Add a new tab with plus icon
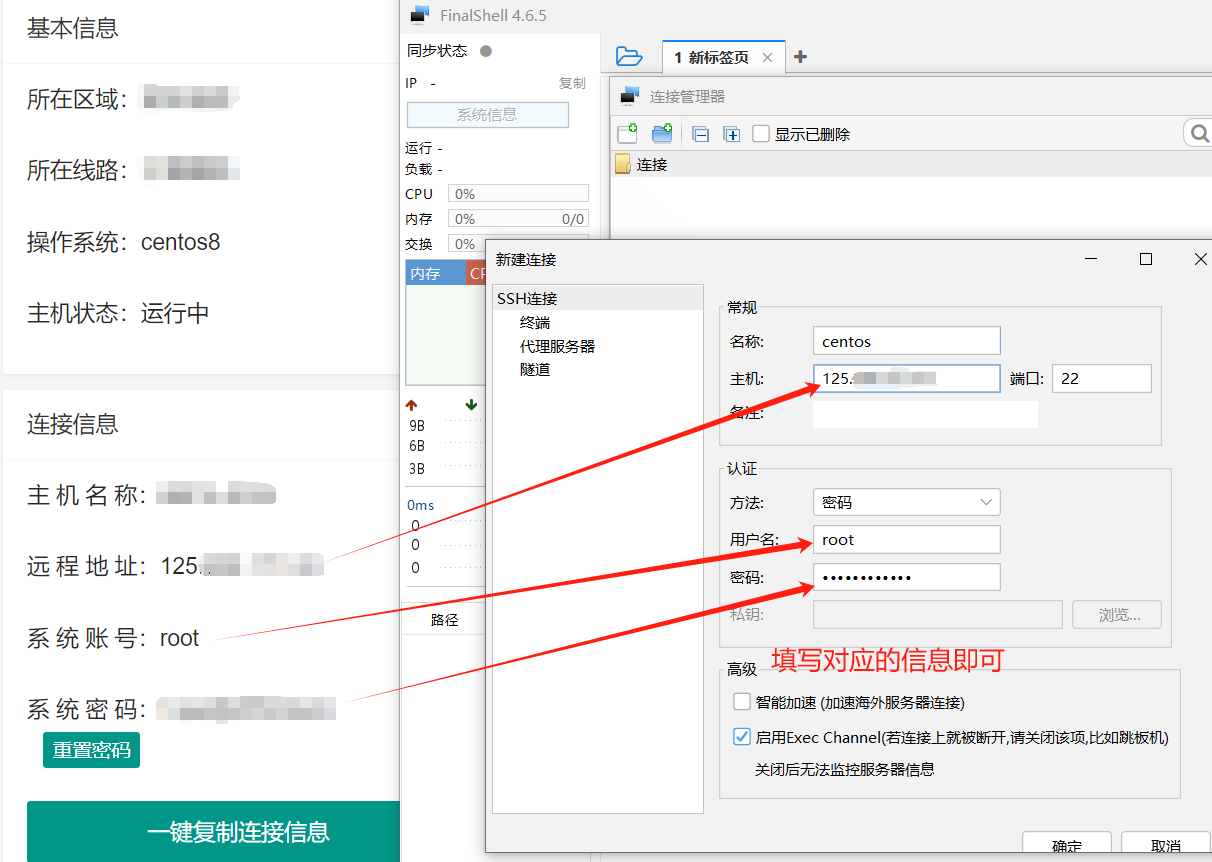This screenshot has height=862, width=1212. 800,57
